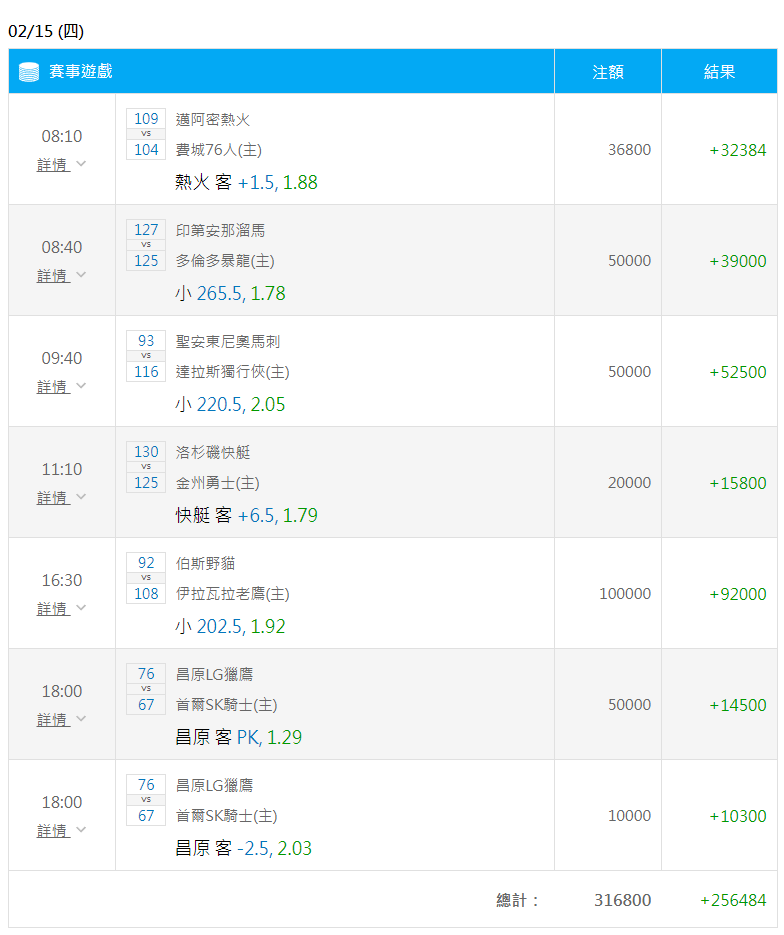
Task: Click the 130 vs 125 score box
Action: (146, 467)
